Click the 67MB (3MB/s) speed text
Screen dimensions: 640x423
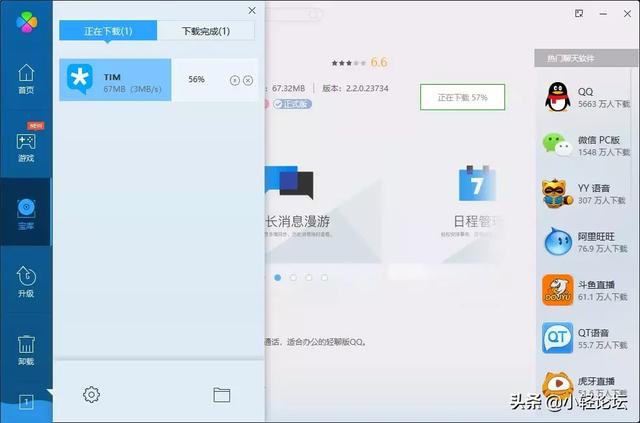(132, 89)
